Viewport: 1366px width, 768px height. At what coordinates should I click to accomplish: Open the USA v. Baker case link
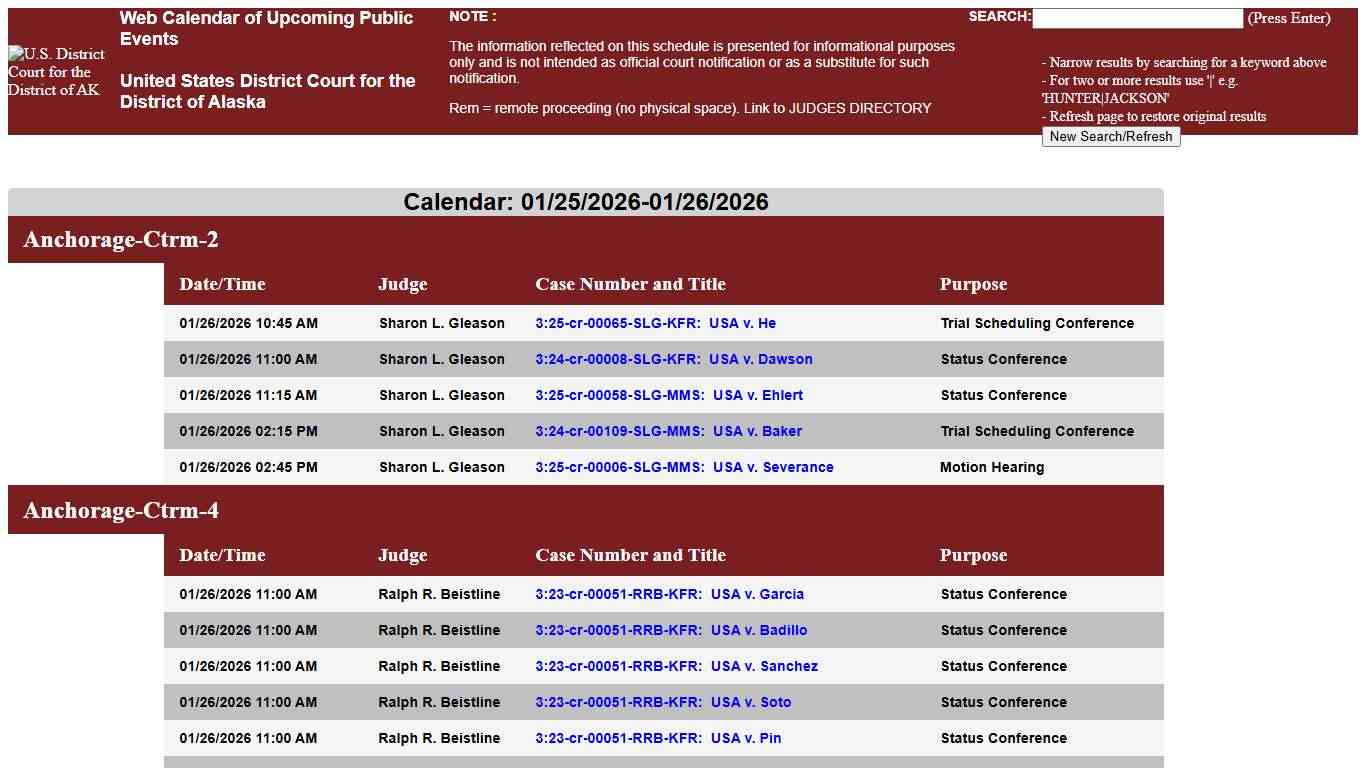[668, 431]
